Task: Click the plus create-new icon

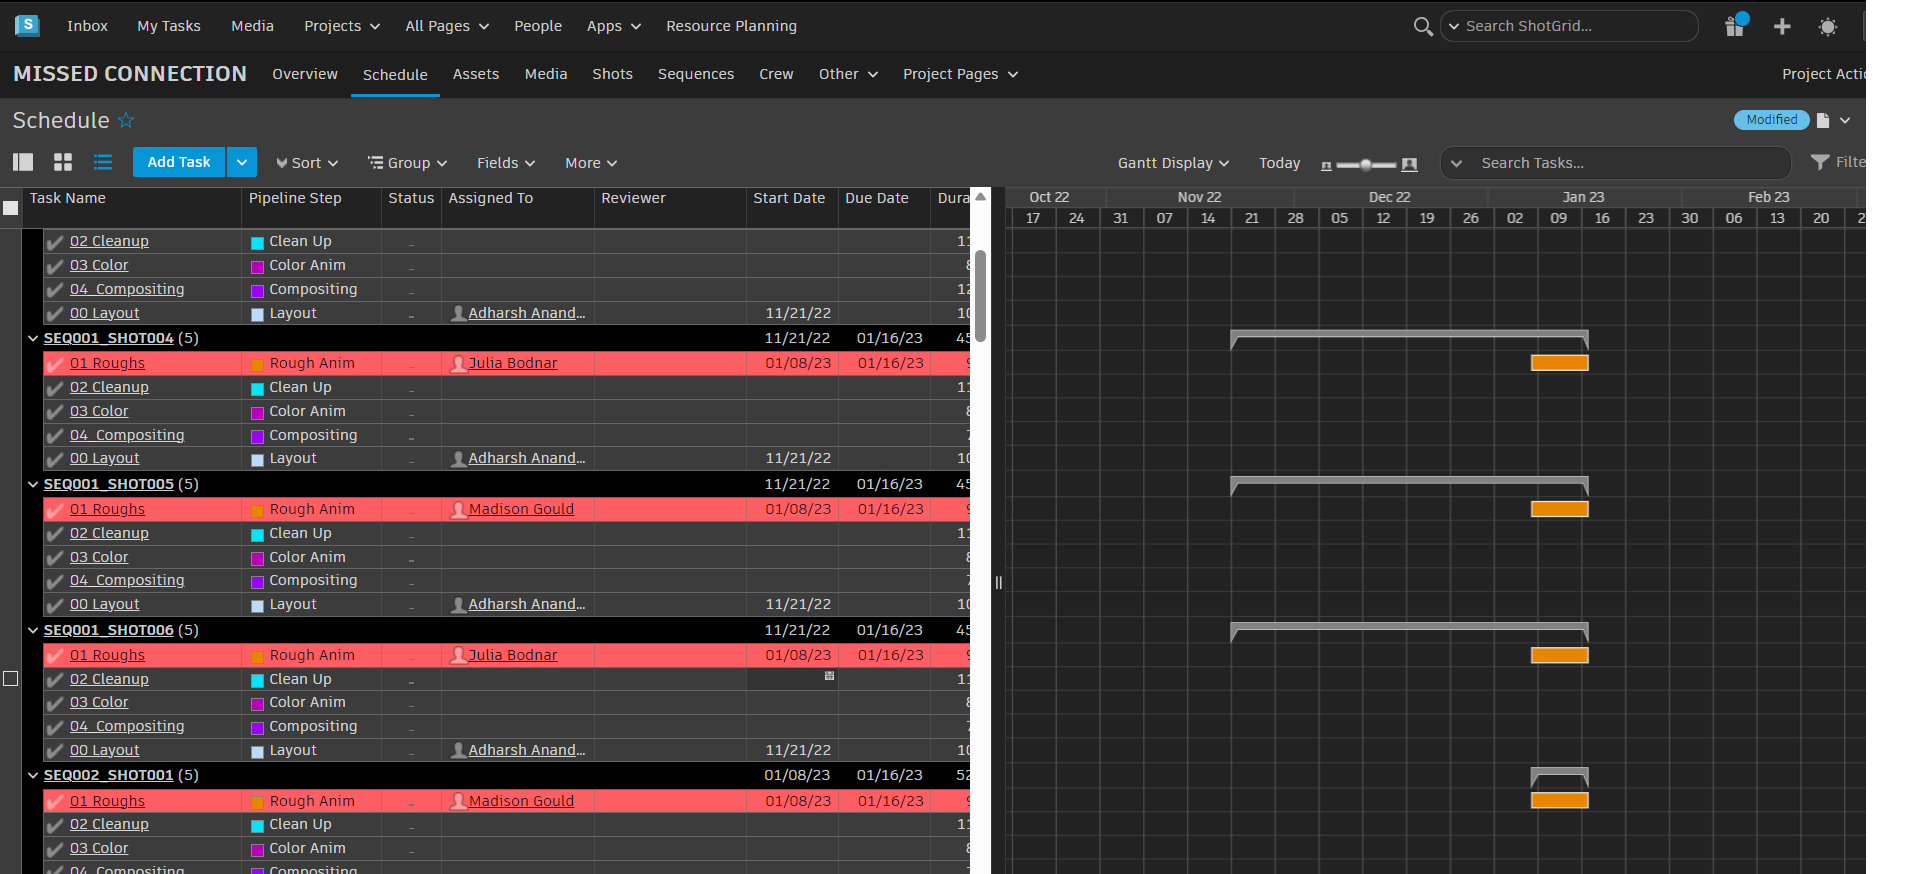Action: click(x=1782, y=26)
